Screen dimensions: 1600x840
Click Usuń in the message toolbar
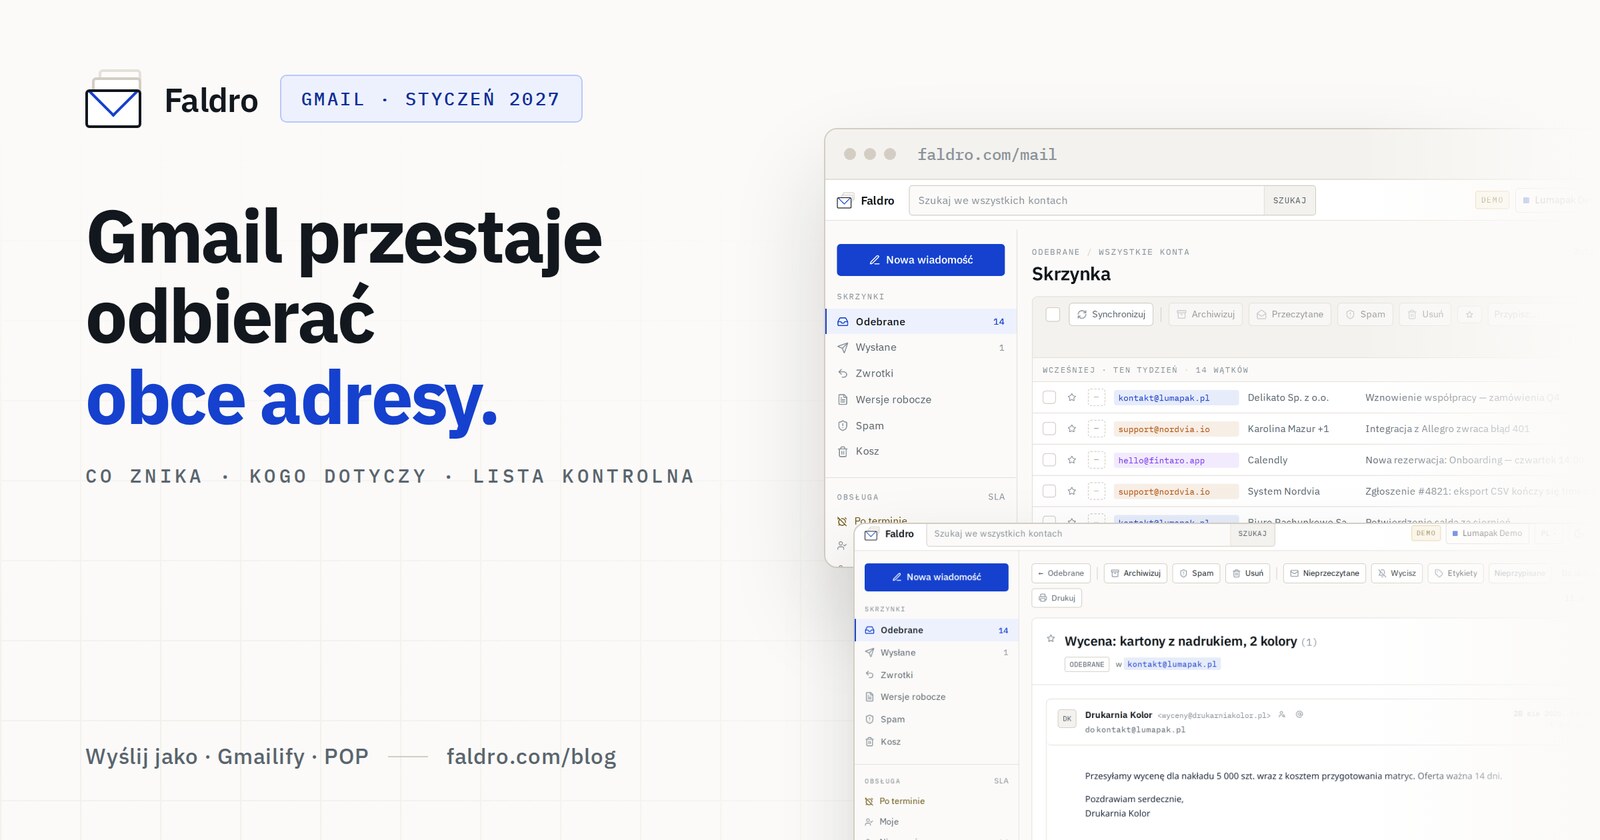tap(1248, 574)
